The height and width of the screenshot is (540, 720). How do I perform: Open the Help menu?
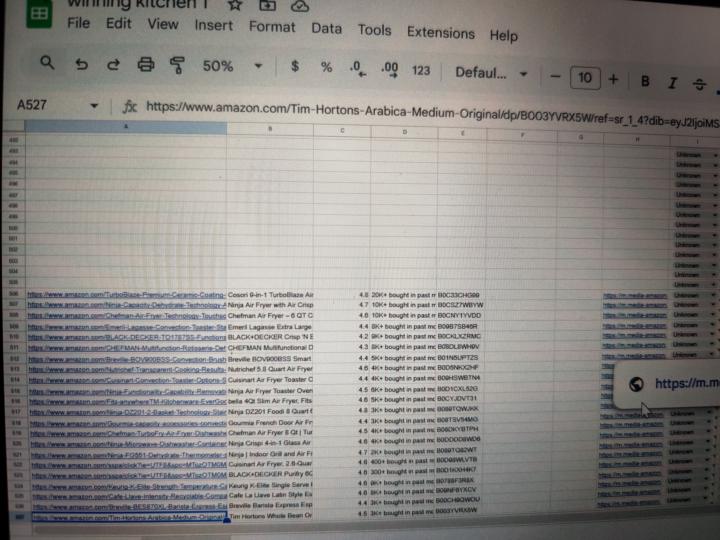(503, 35)
